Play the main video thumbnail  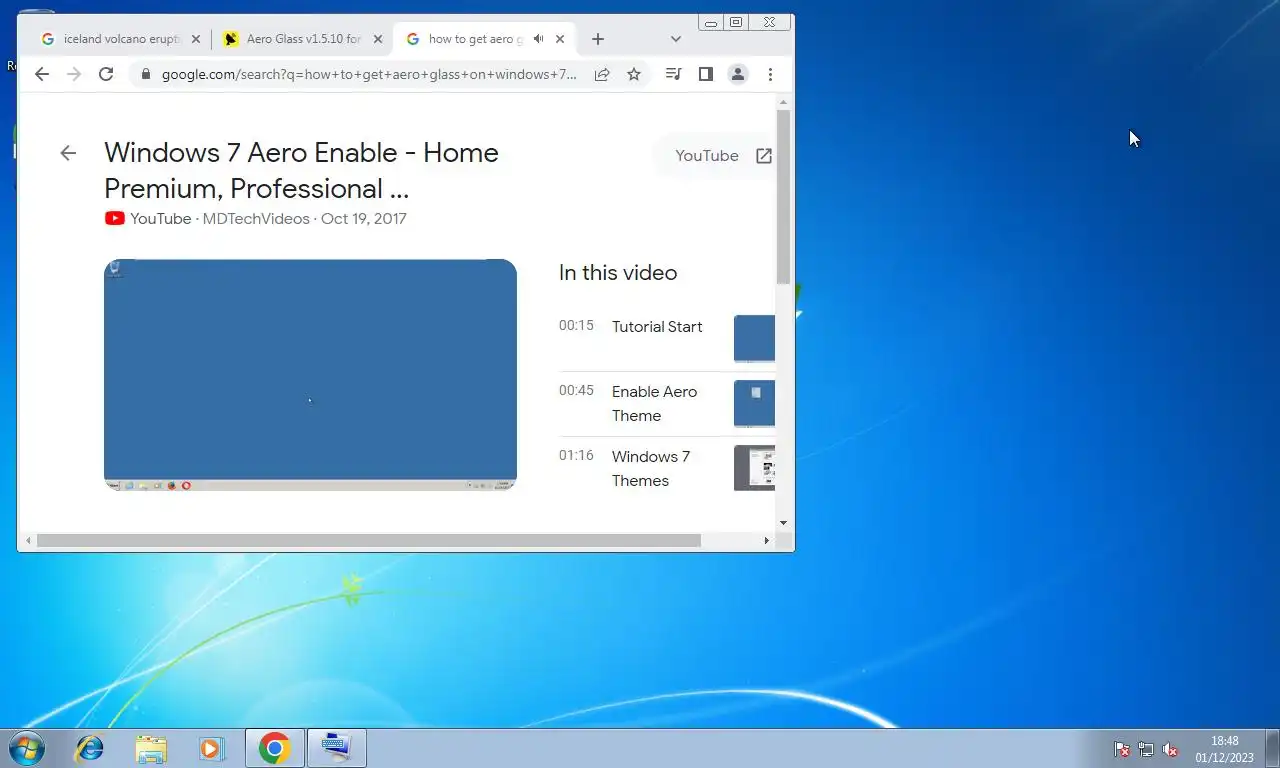point(310,375)
